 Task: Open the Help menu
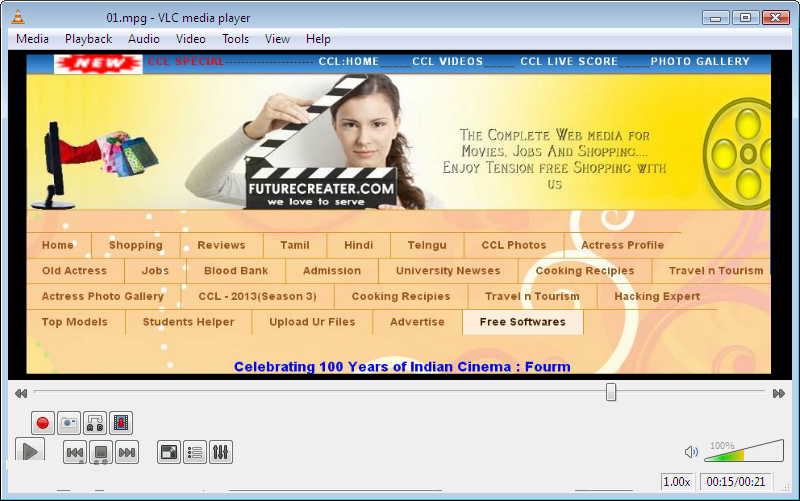[318, 39]
